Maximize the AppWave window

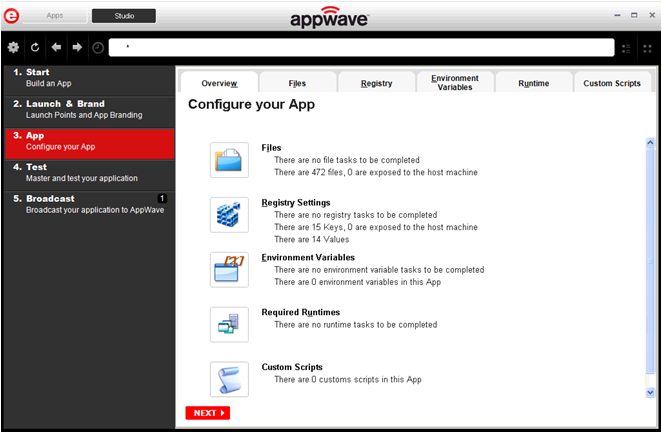click(x=634, y=15)
